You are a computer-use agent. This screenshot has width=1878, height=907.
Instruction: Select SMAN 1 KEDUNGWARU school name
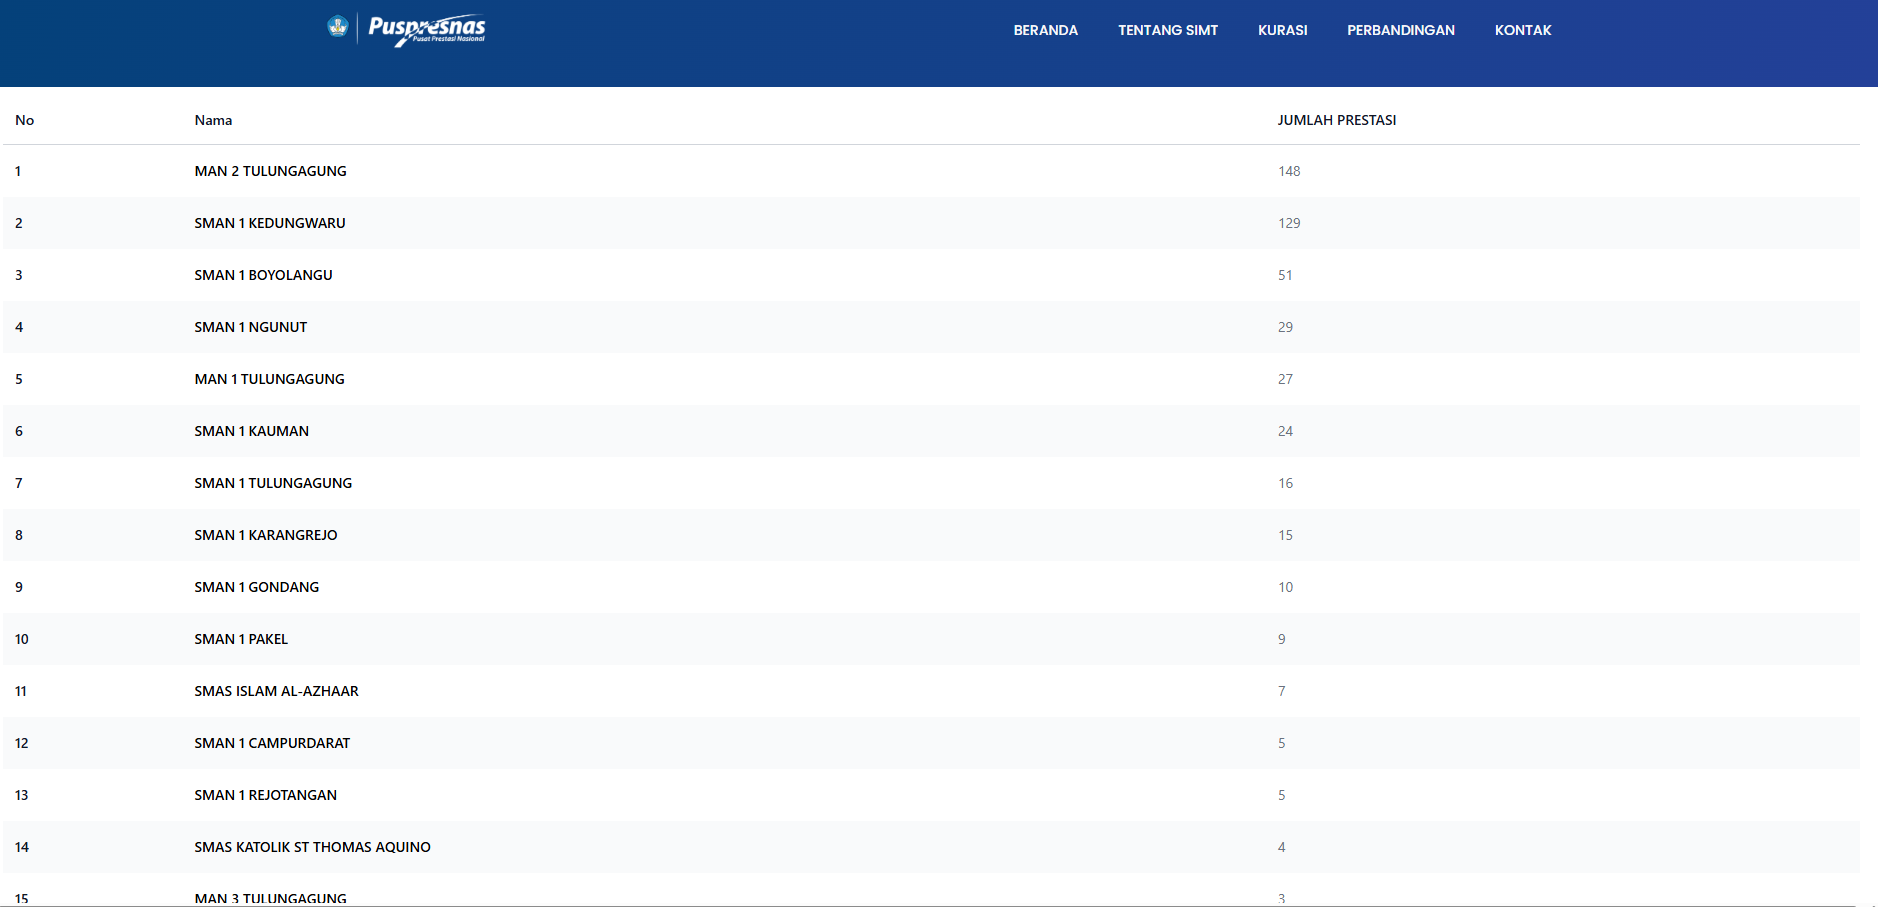tap(270, 223)
